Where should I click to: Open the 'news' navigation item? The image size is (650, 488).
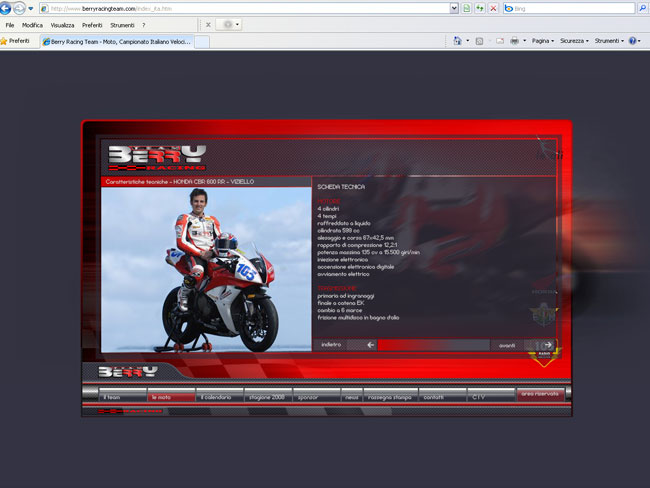[352, 397]
